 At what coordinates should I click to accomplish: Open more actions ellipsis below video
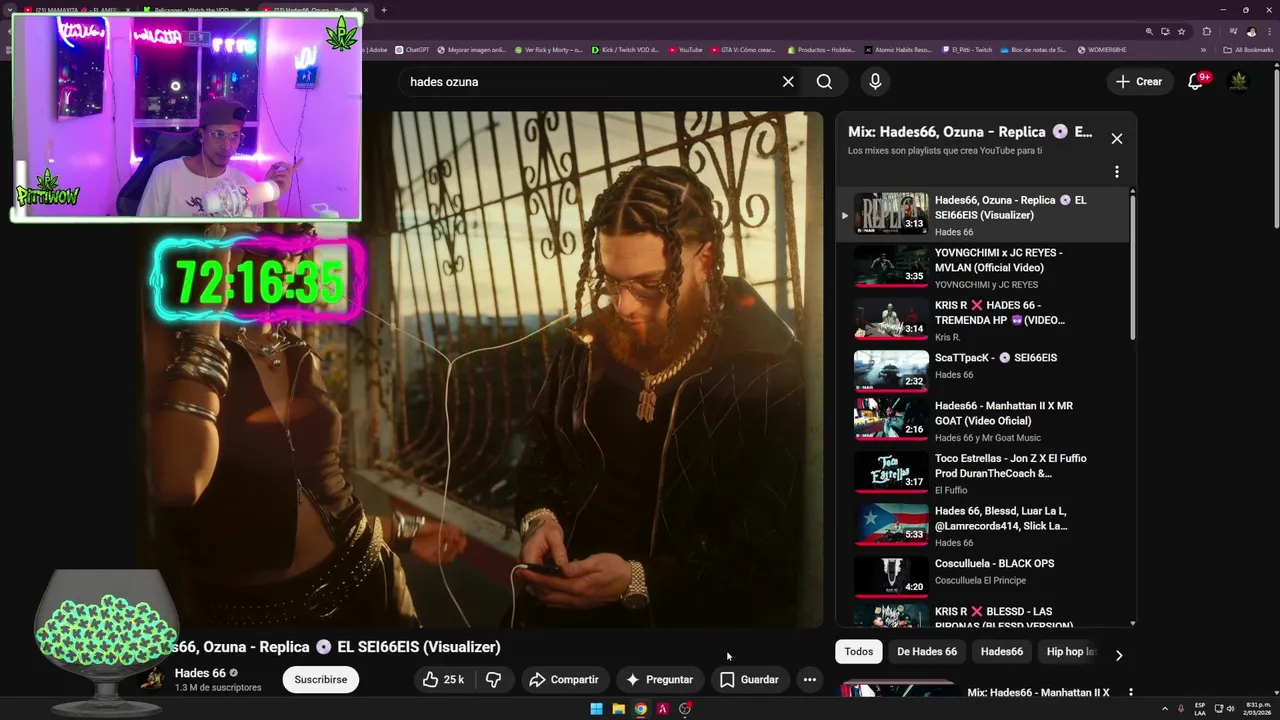coord(810,680)
